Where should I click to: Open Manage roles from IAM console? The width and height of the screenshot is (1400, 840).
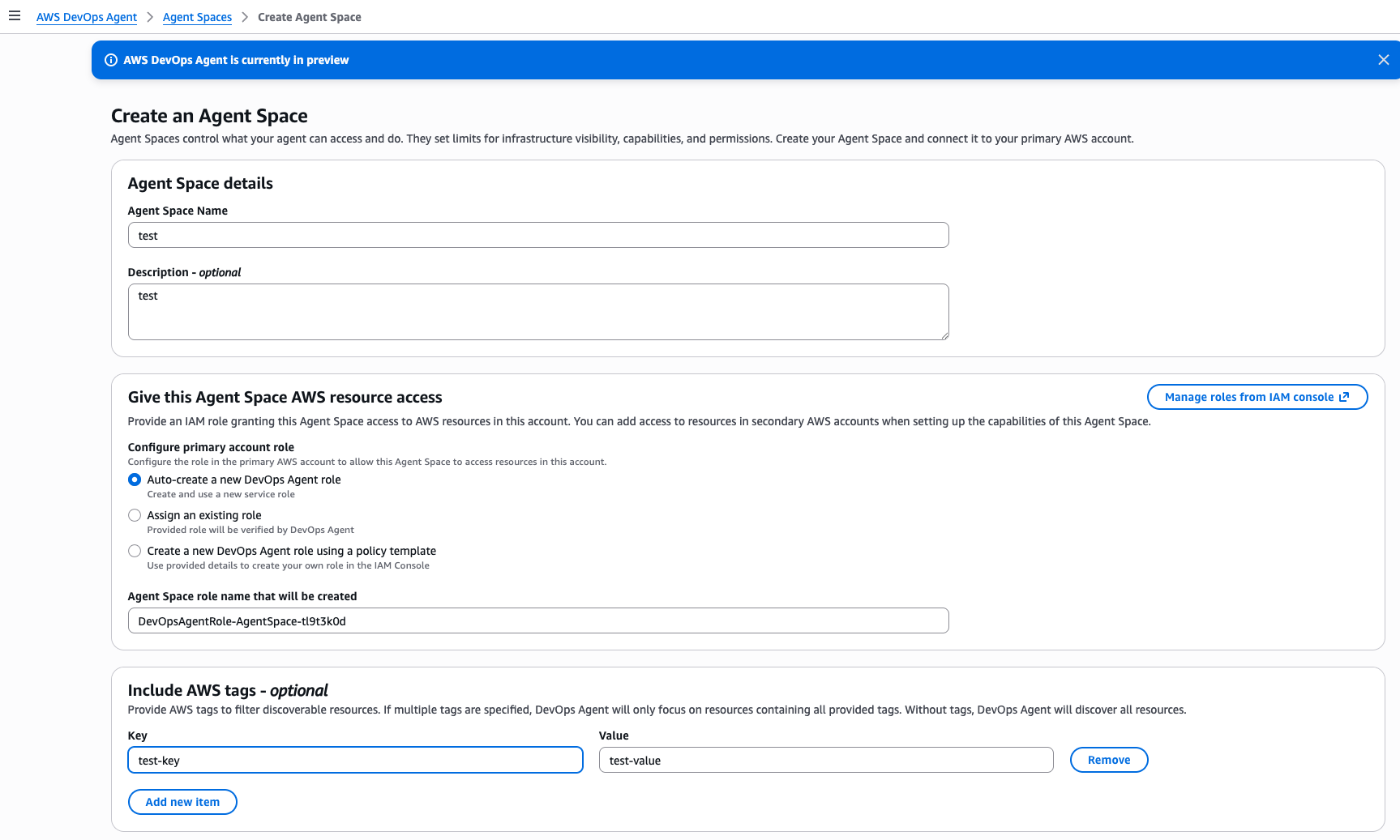[x=1257, y=397]
